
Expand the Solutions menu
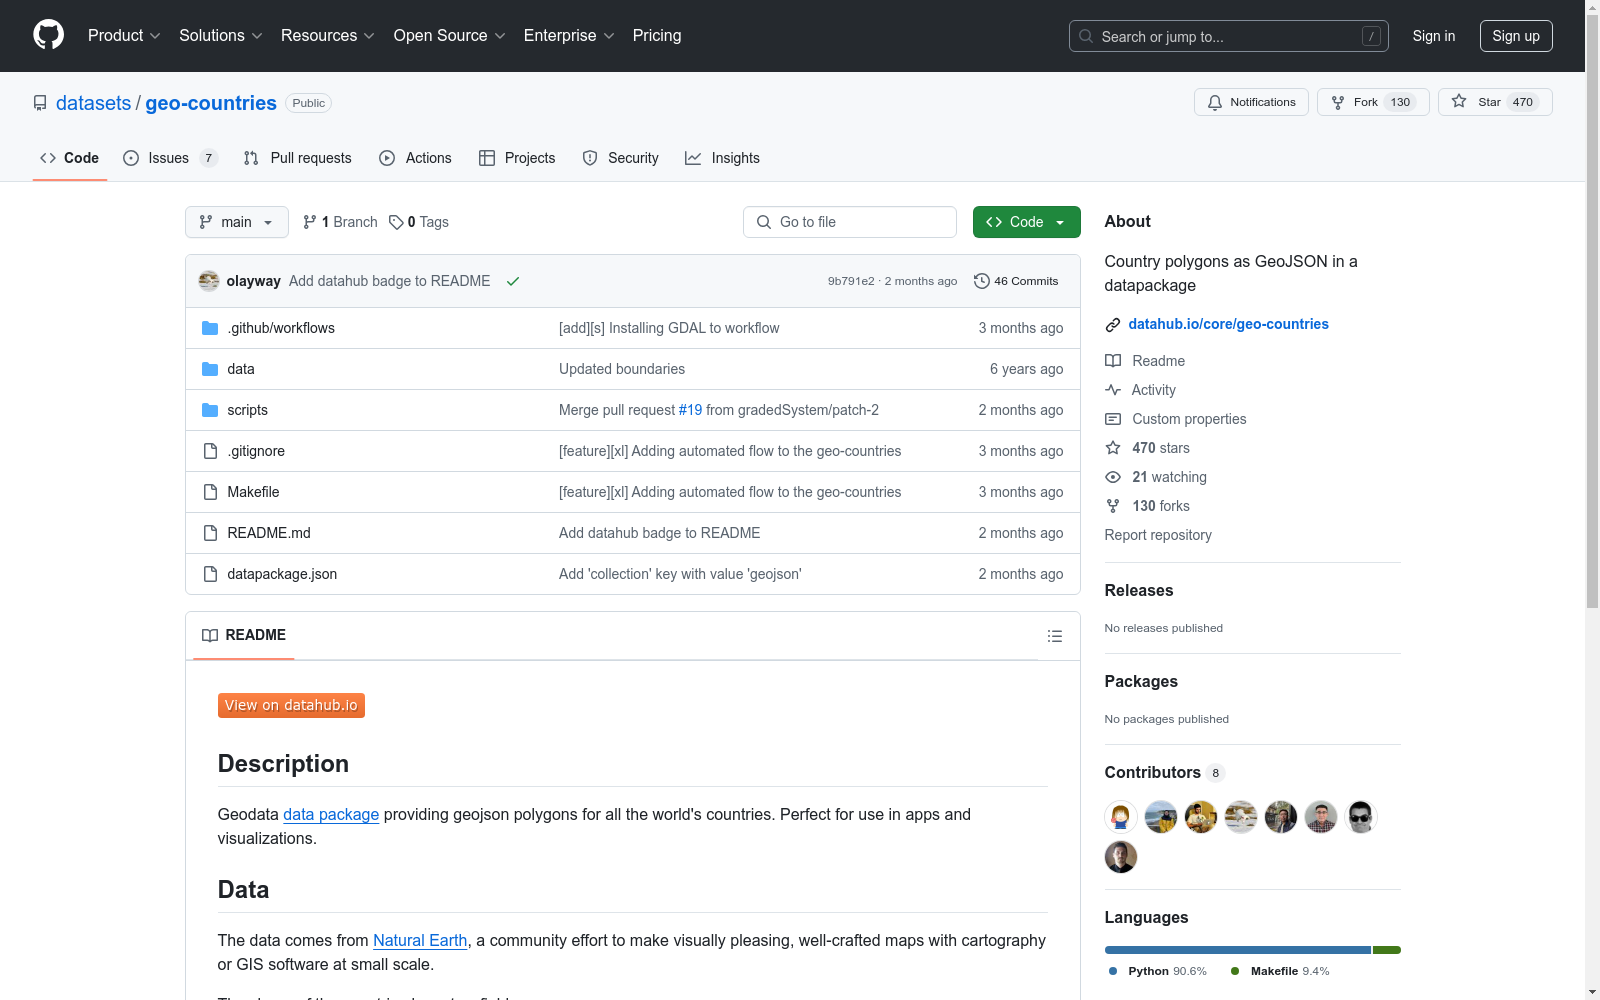[x=221, y=36]
